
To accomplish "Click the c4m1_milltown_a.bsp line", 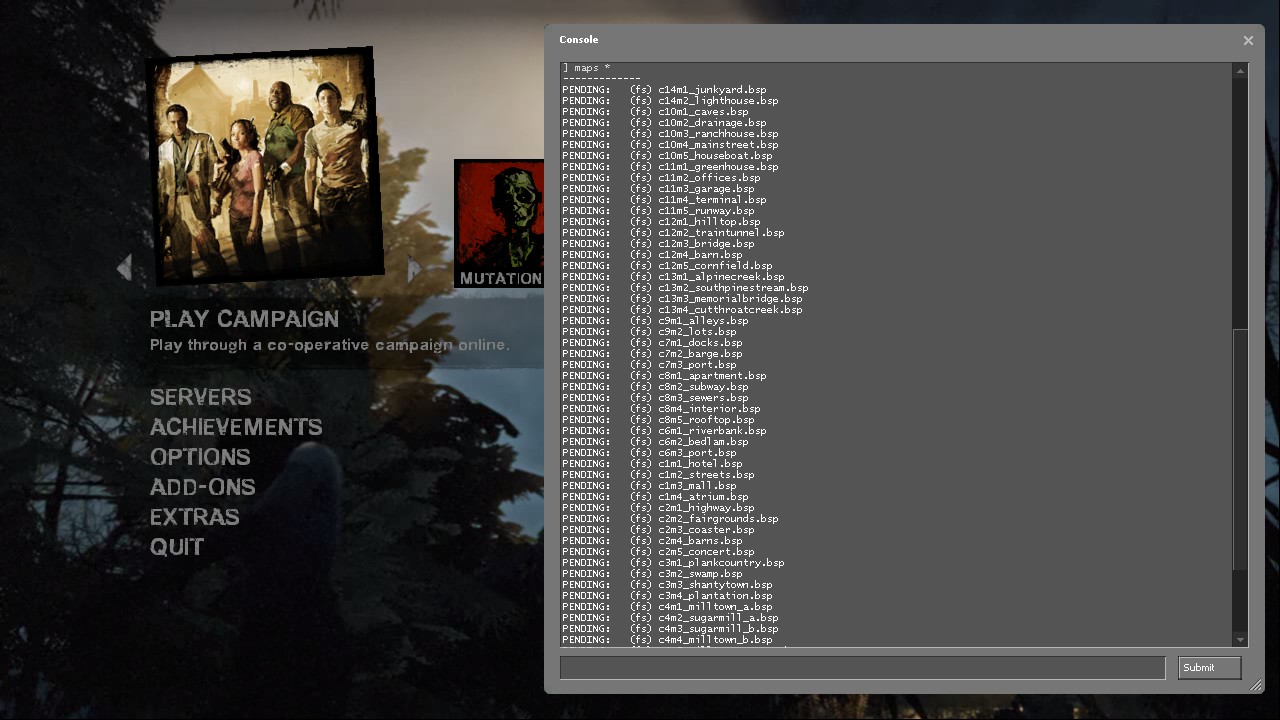I will pos(667,607).
